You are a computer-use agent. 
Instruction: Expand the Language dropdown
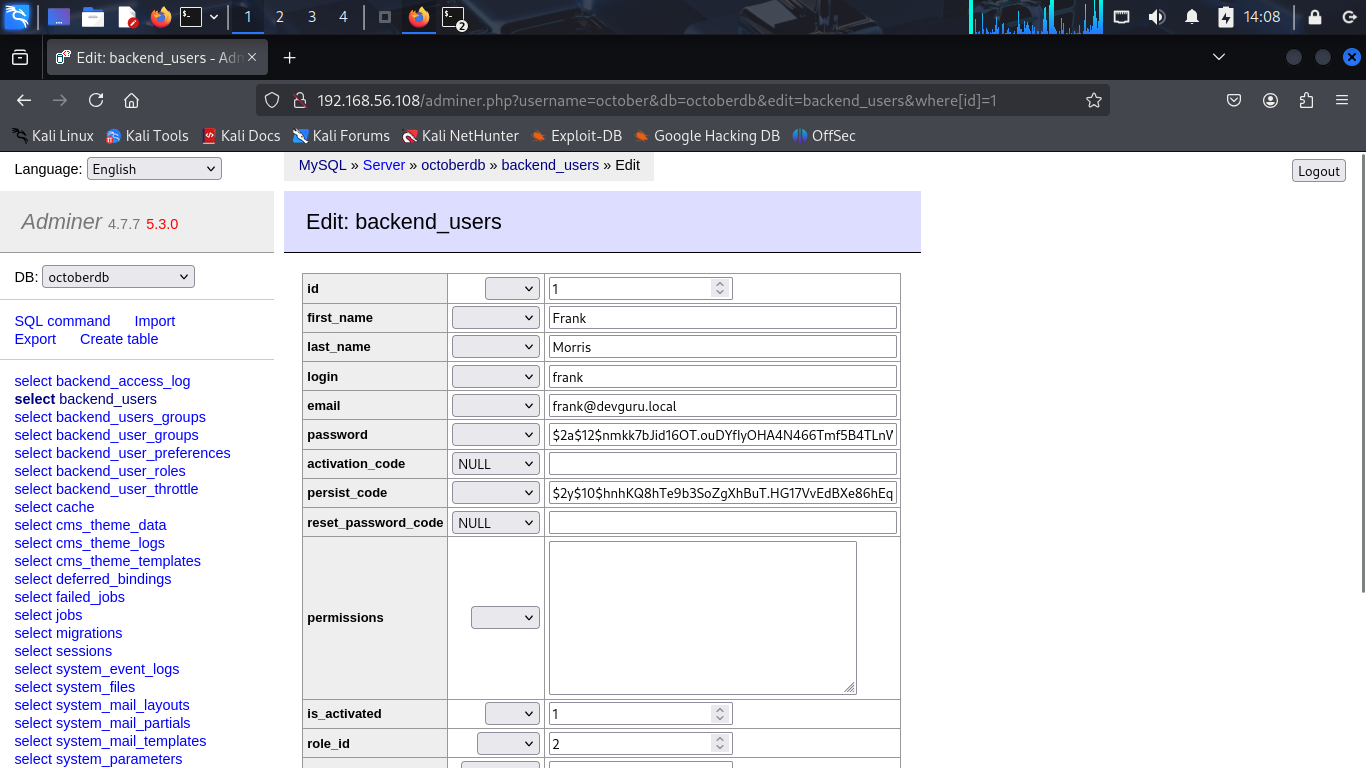click(x=154, y=169)
